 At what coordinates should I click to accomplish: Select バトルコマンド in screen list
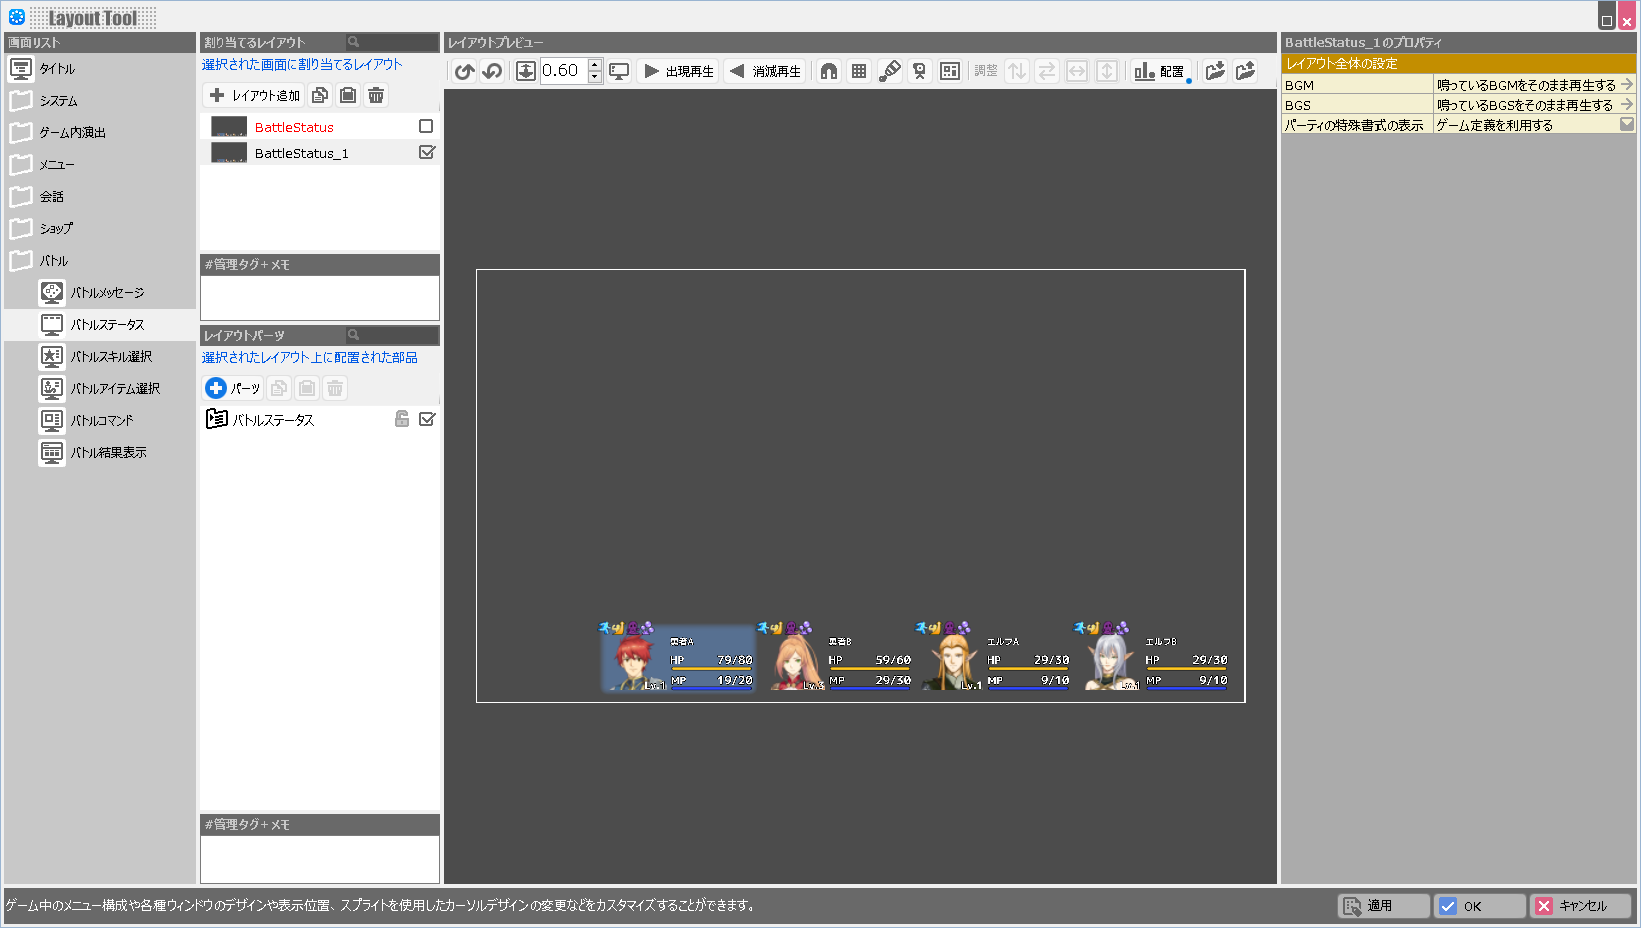(101, 421)
